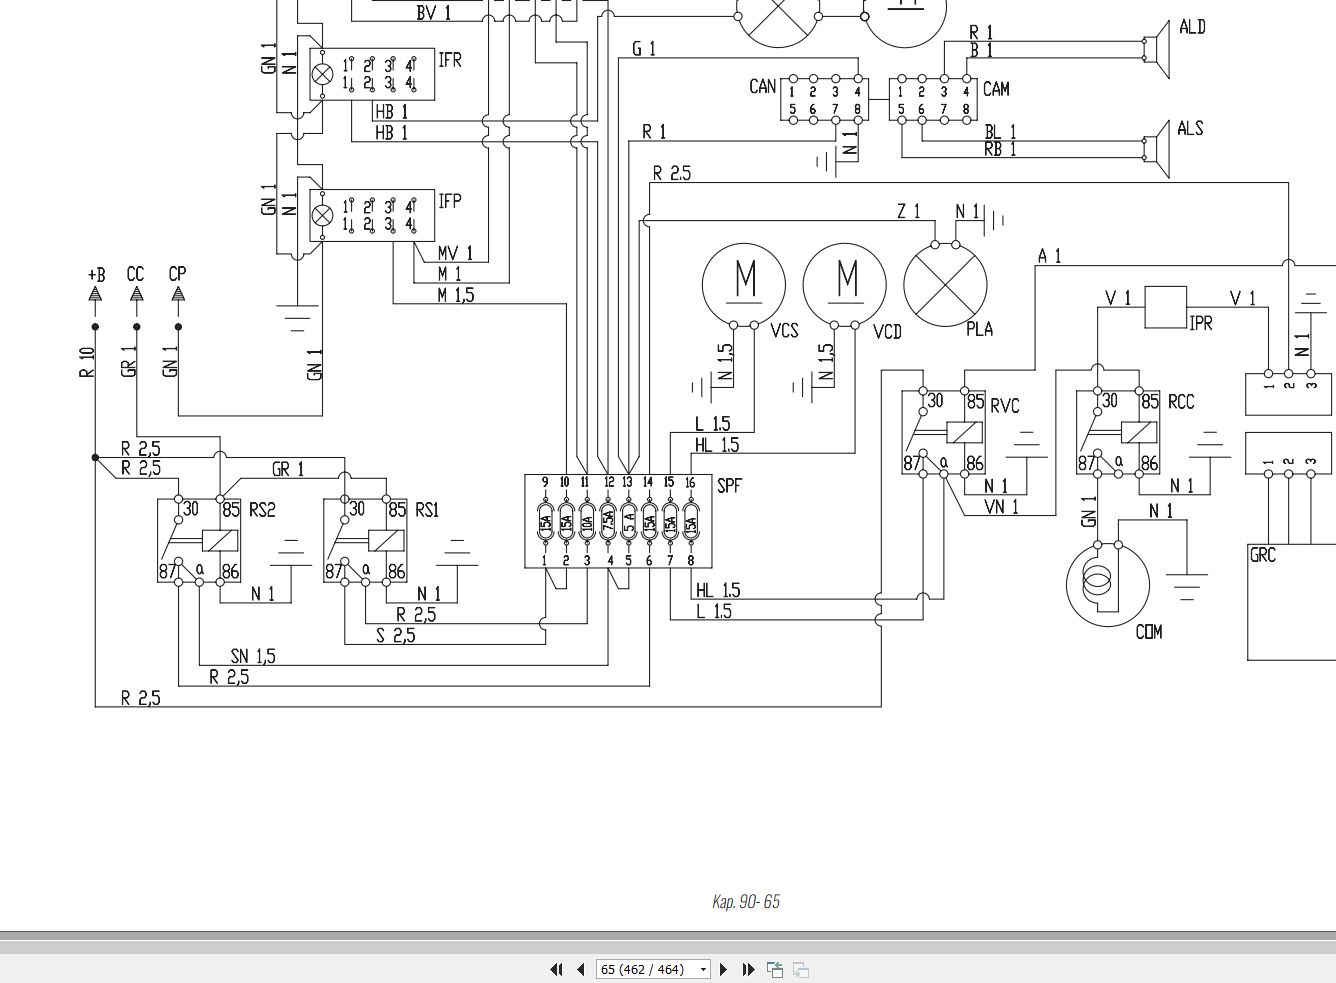The width and height of the screenshot is (1336, 983).
Task: Click the RS1 relay symbol
Action: click(366, 540)
